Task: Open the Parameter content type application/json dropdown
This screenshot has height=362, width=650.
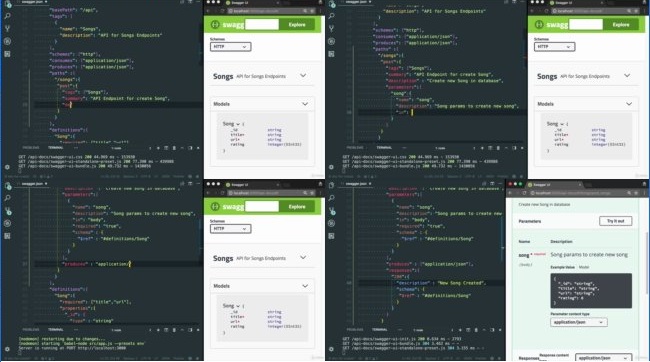Action: tap(579, 322)
